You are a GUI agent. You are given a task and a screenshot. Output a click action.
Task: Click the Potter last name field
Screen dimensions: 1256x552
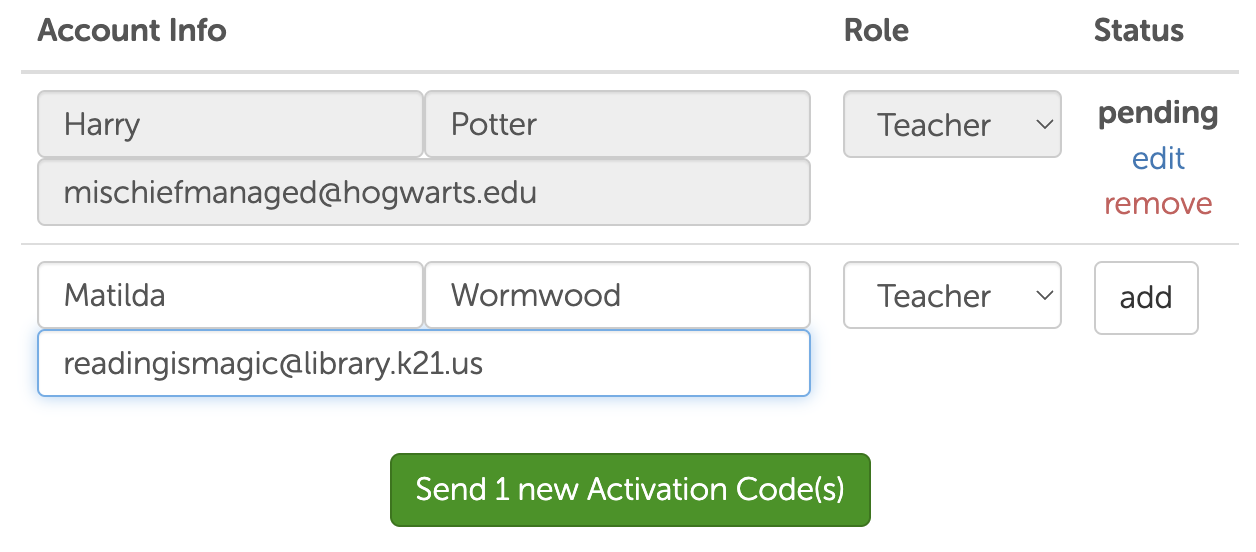point(617,125)
